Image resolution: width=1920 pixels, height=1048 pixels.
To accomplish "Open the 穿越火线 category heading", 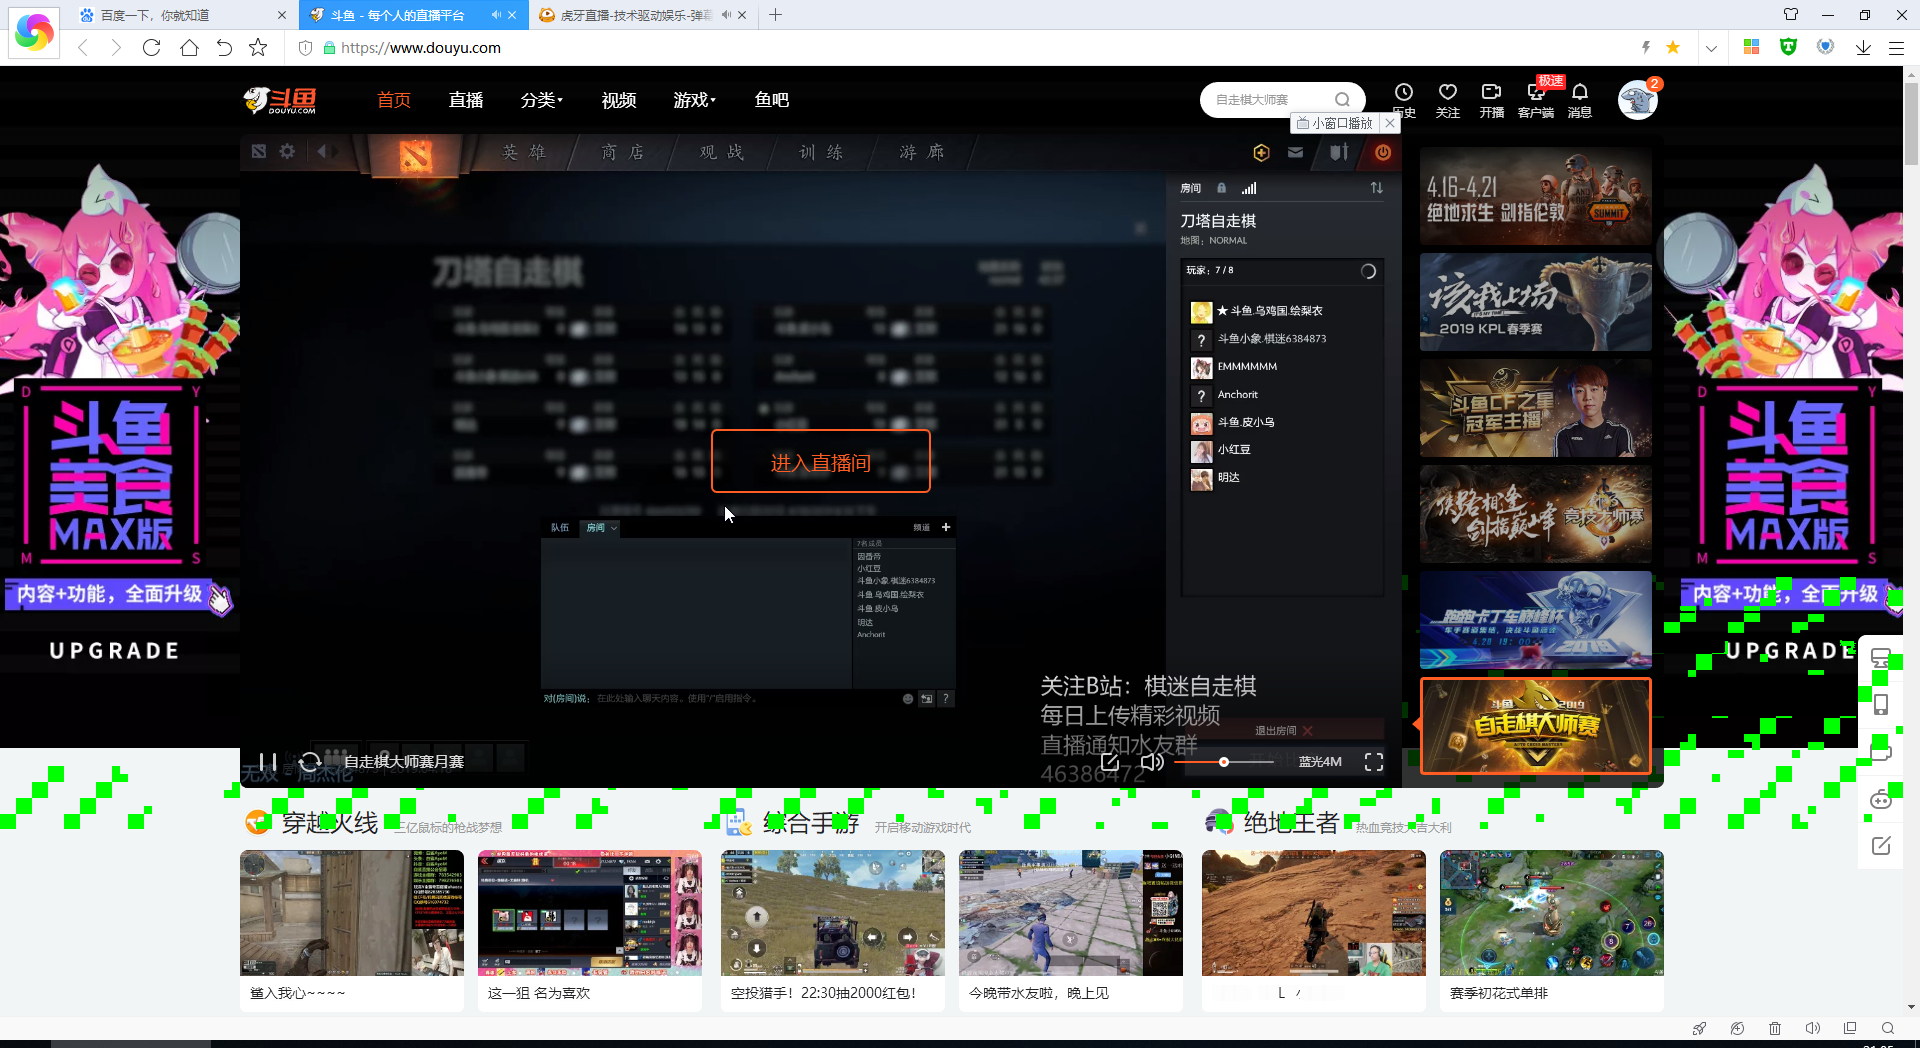I will click(330, 823).
